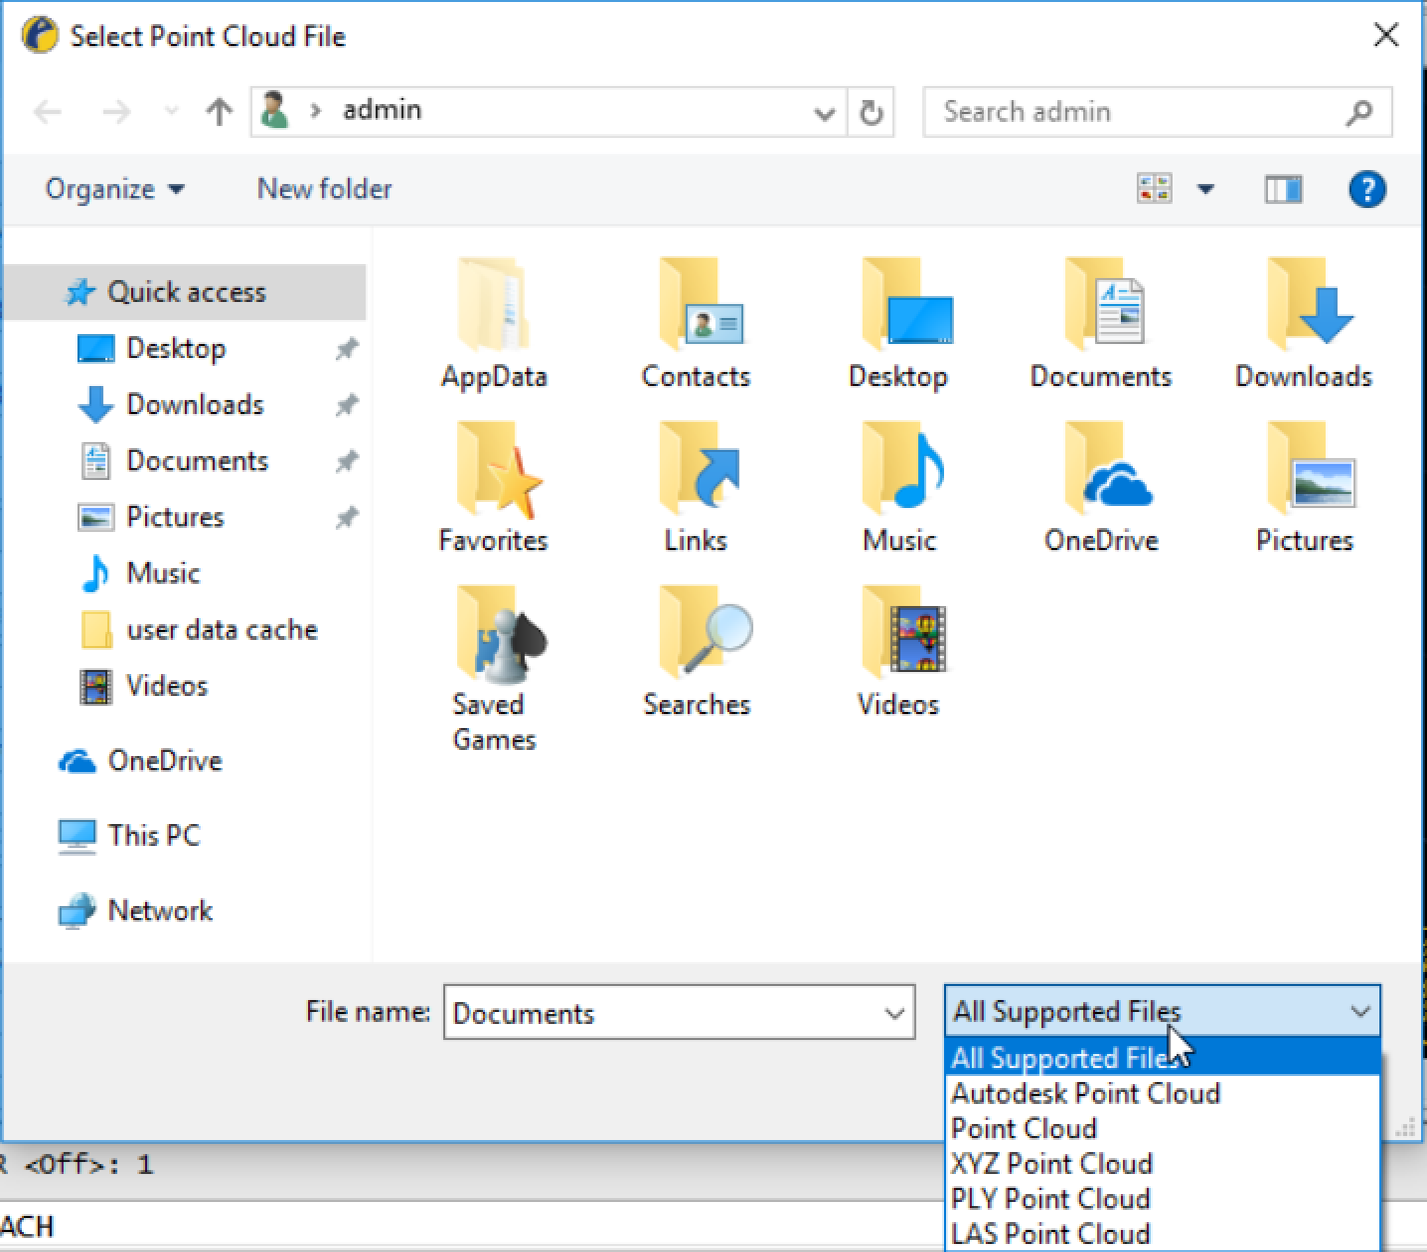Click New folder button
Viewport: 1427px width, 1252px height.
pyautogui.click(x=324, y=189)
